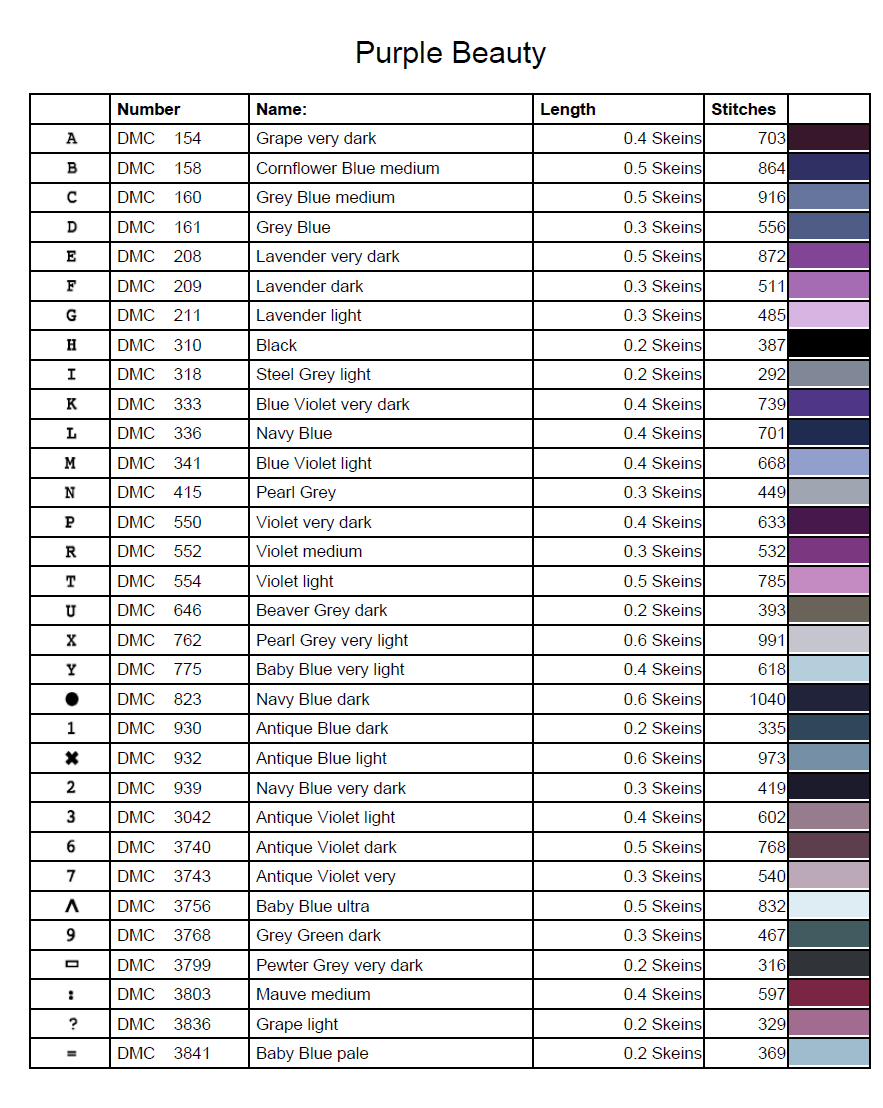Viewport: 883px width, 1108px height.
Task: Click the Violet light color swatch
Action: 829,581
